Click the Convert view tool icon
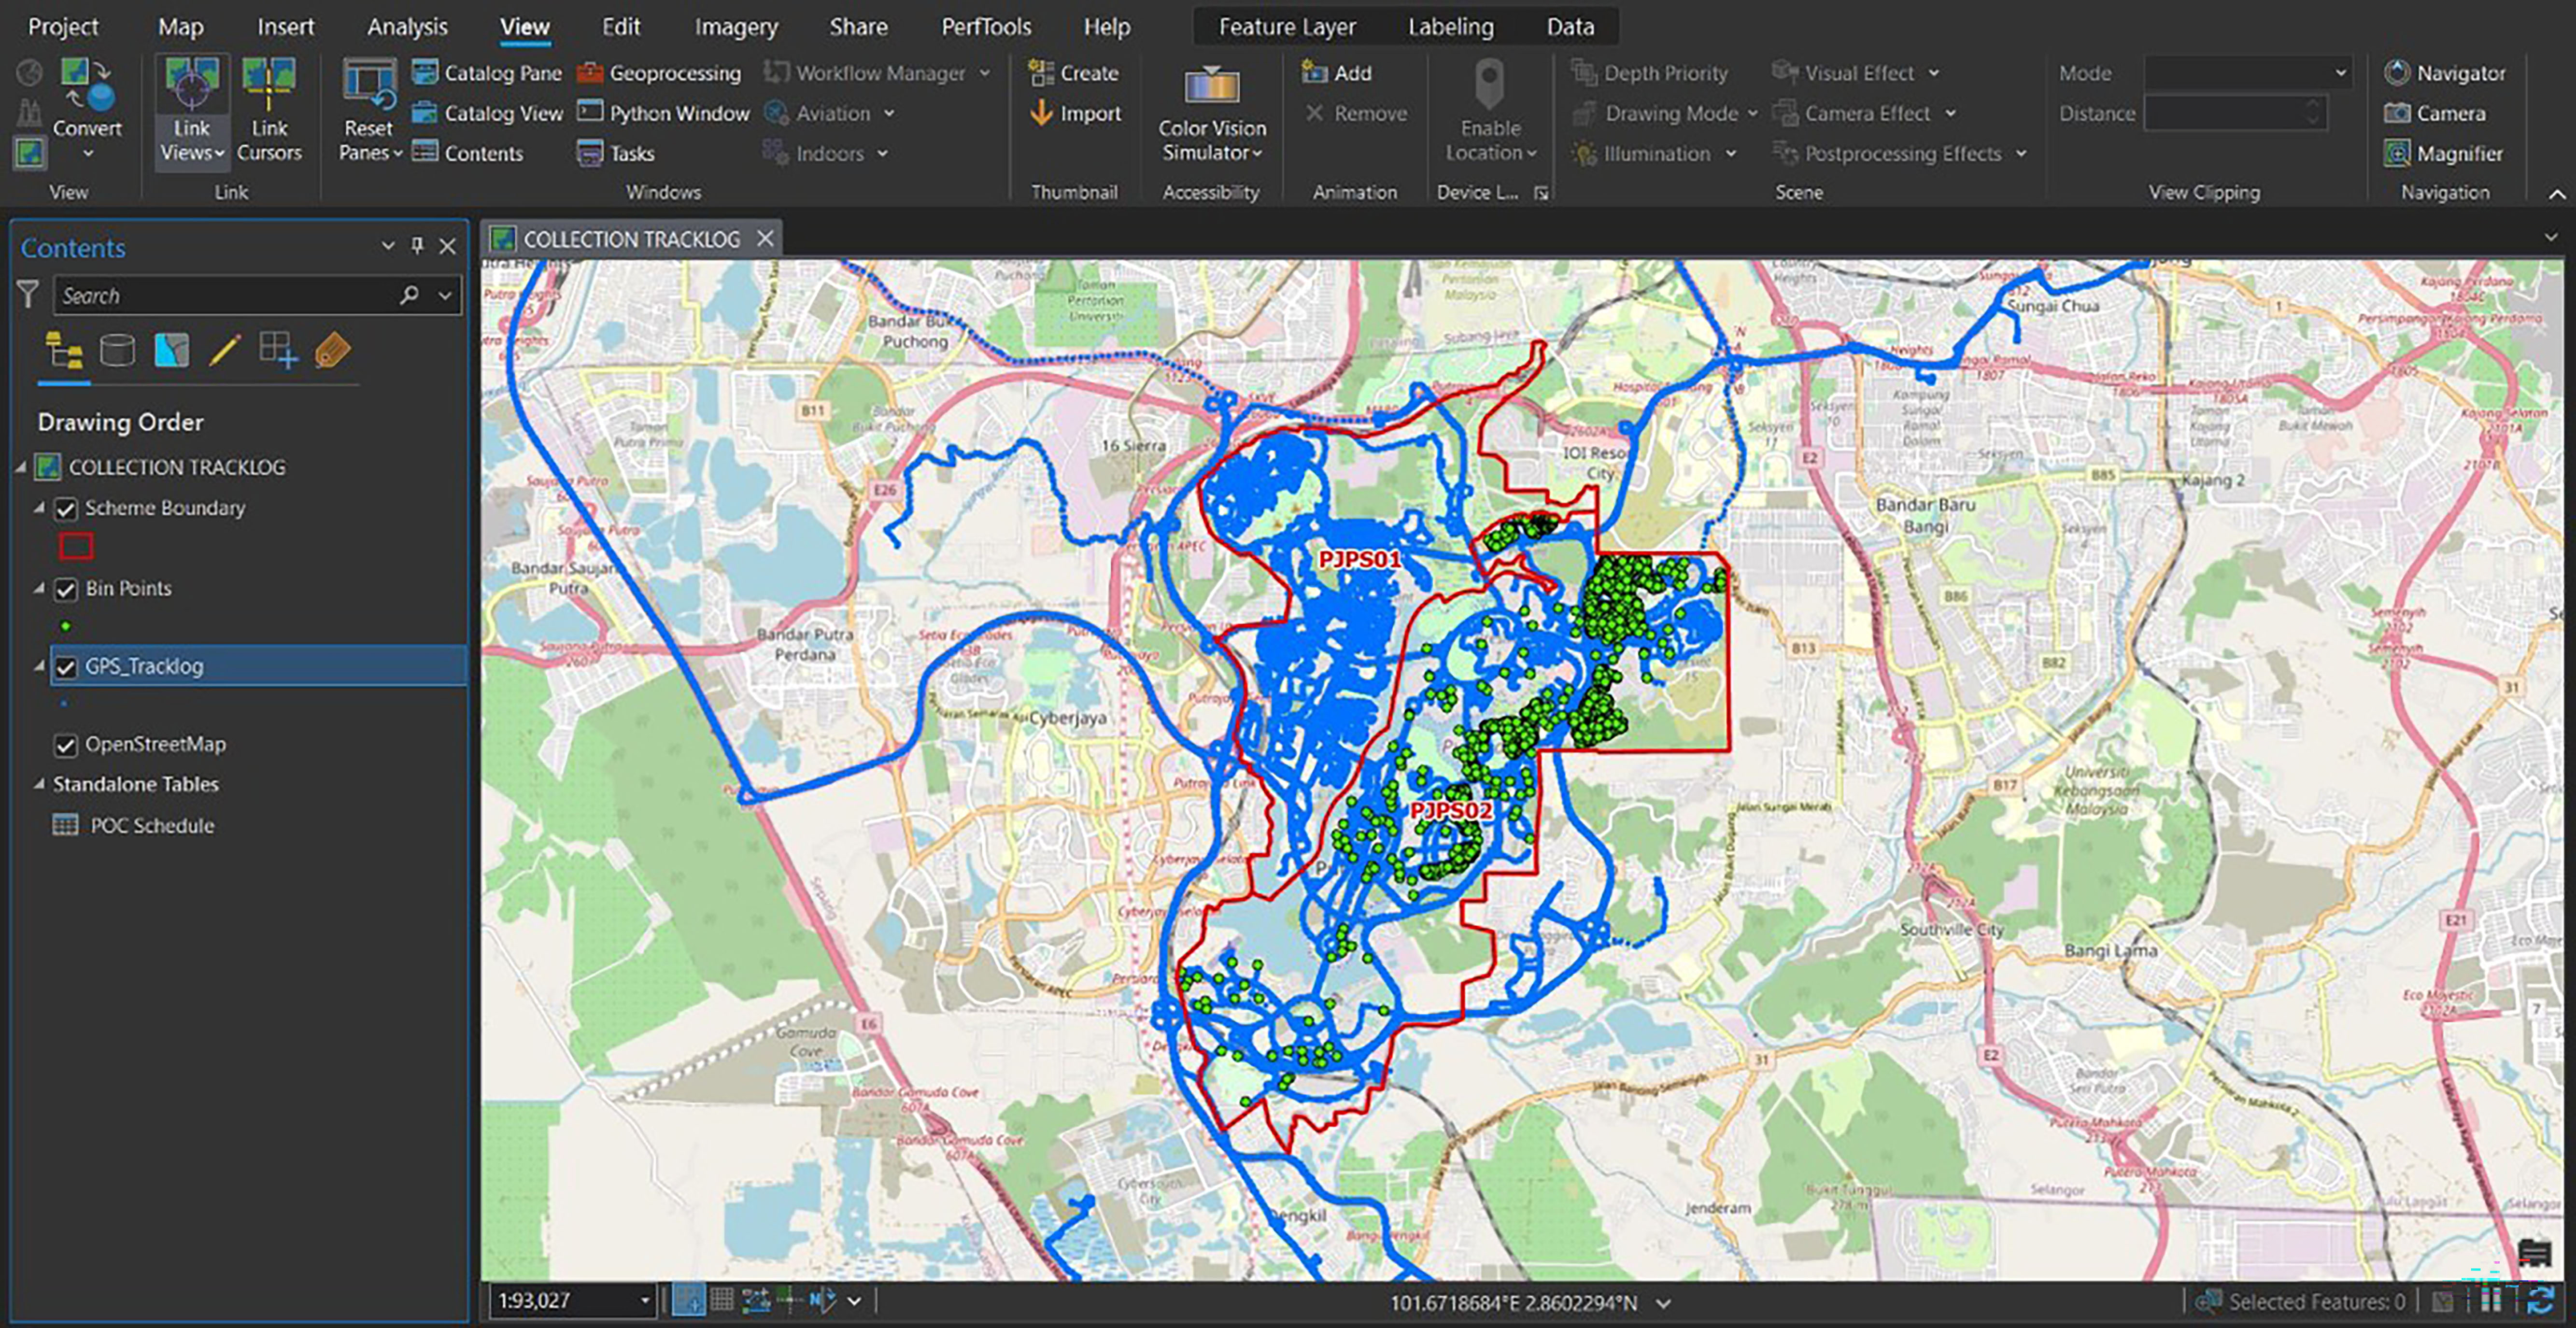2576x1328 pixels. click(x=87, y=85)
